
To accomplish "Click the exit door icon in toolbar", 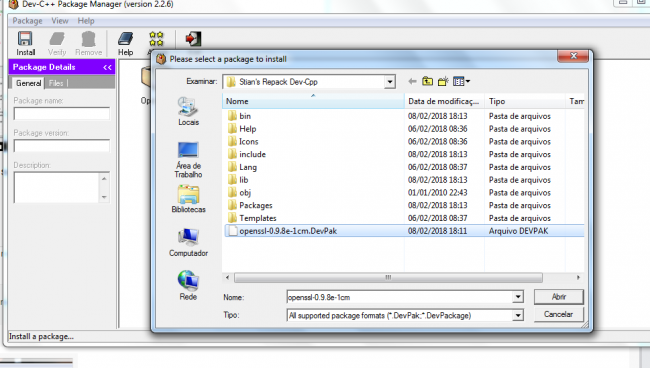I will (x=193, y=39).
